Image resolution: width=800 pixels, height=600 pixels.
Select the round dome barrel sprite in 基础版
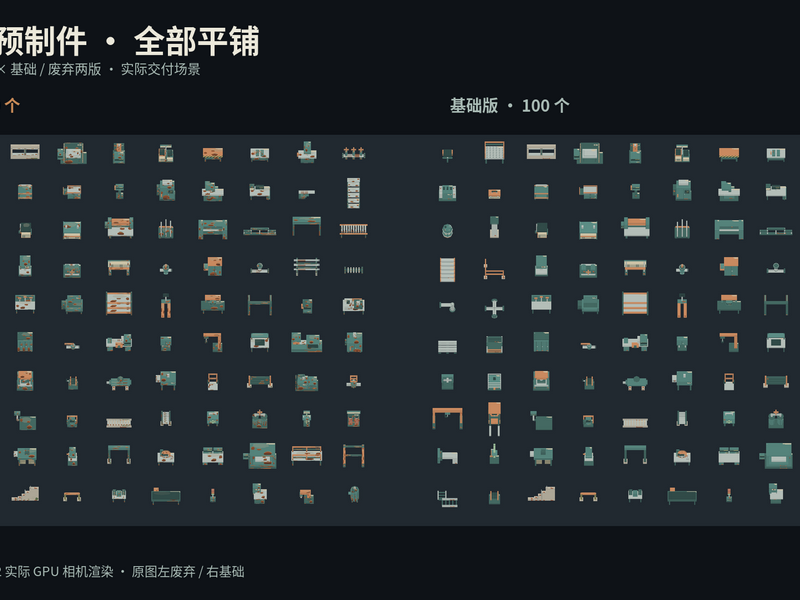[x=447, y=230]
